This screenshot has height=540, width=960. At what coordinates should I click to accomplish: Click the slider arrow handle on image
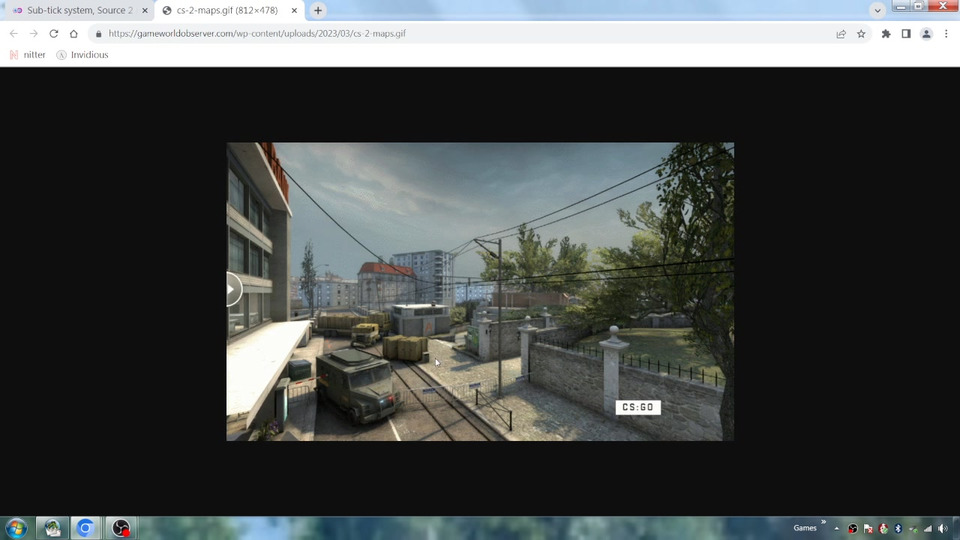pyautogui.click(x=233, y=289)
